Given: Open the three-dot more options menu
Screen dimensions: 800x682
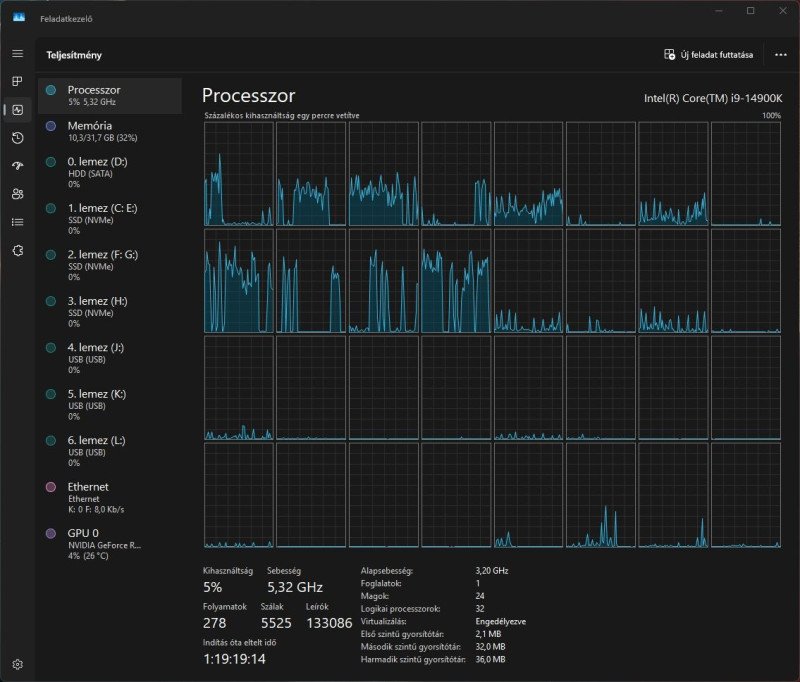Looking at the screenshot, I should pyautogui.click(x=781, y=55).
